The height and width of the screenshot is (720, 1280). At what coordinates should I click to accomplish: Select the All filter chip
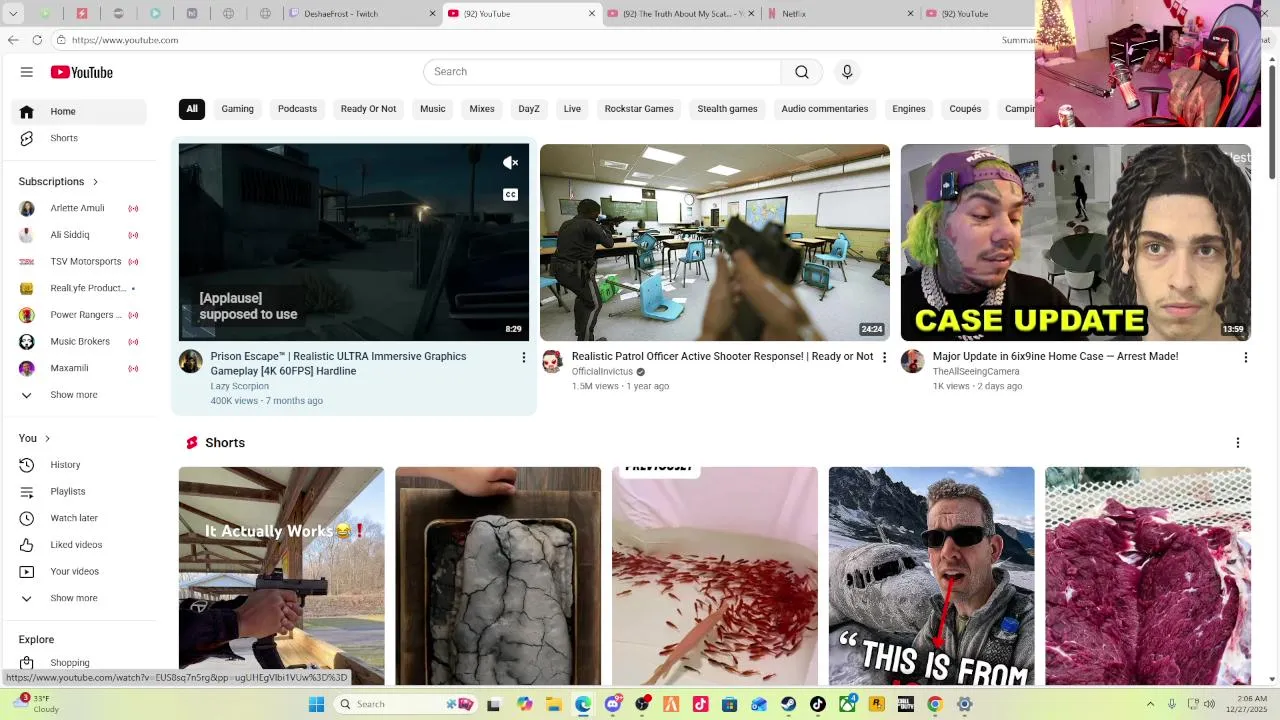192,109
